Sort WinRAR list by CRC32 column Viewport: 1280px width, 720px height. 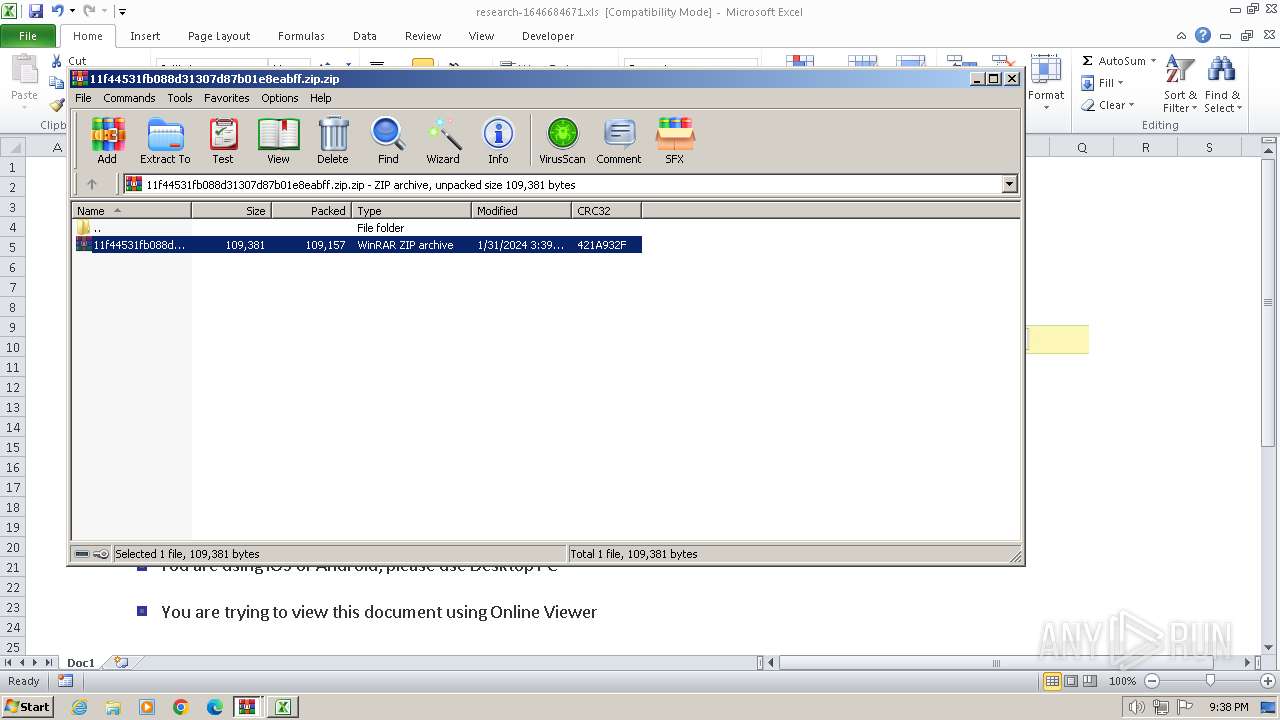pos(606,210)
